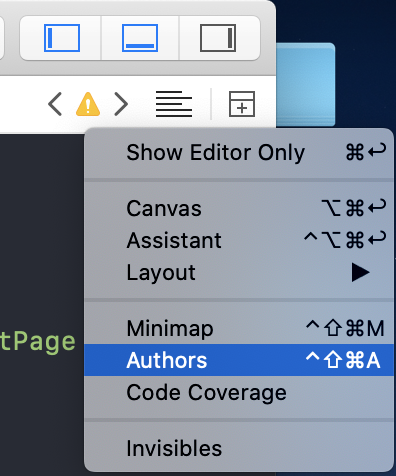The image size is (396, 476).
Task: Go to previous issue with left chevron
Action: point(55,104)
